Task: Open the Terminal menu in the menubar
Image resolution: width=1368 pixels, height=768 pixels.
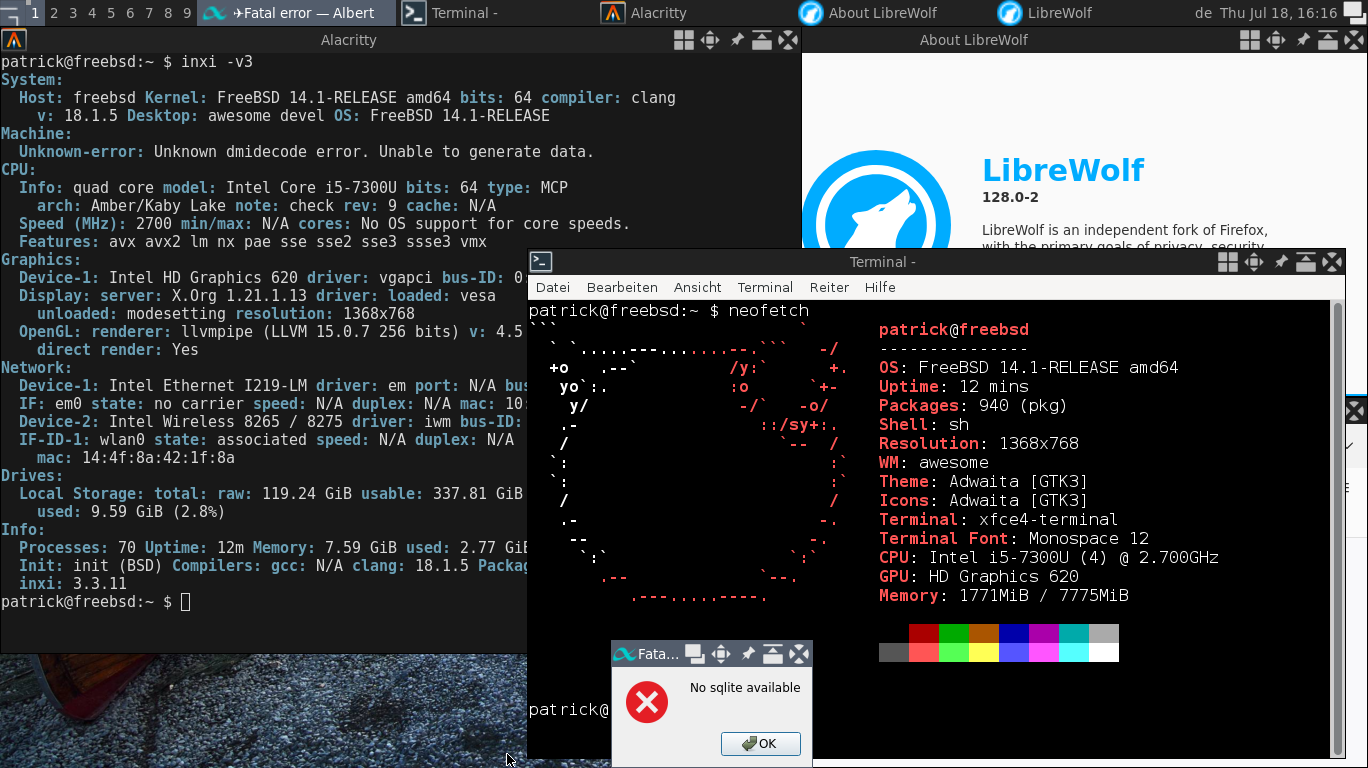Action: (765, 287)
